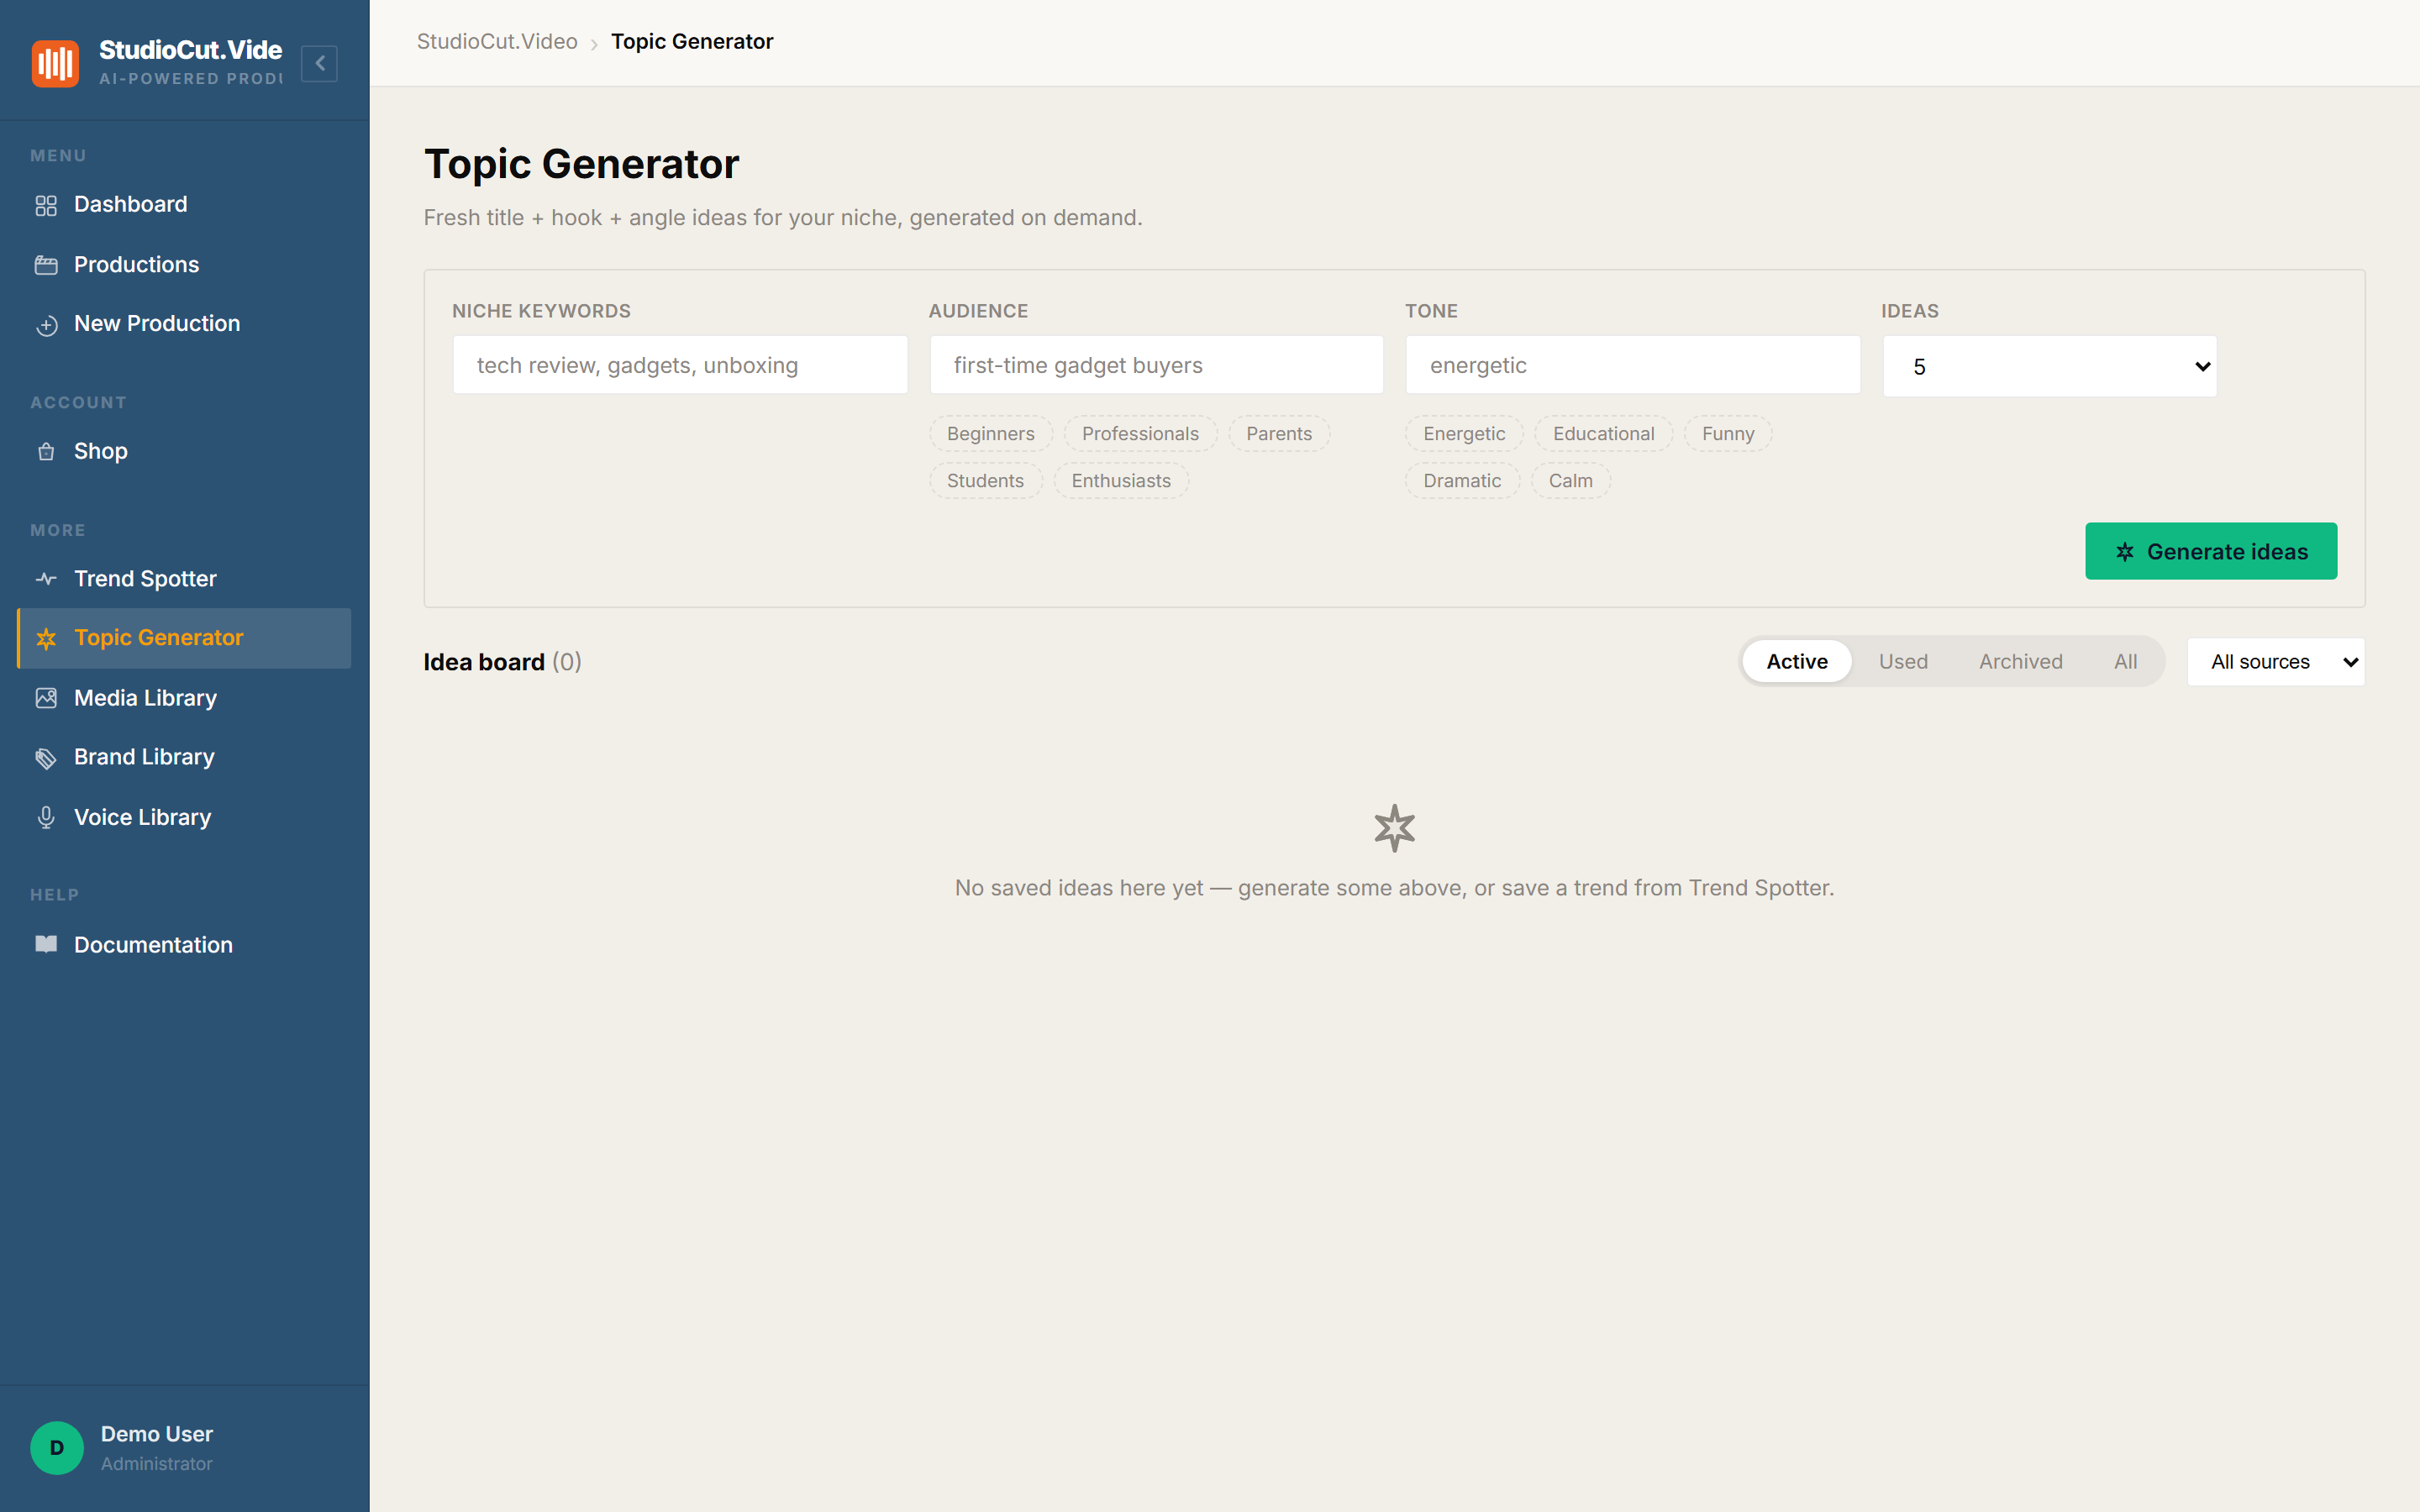The width and height of the screenshot is (2420, 1512).
Task: Focus the Niche Keywords input field
Action: click(x=680, y=365)
